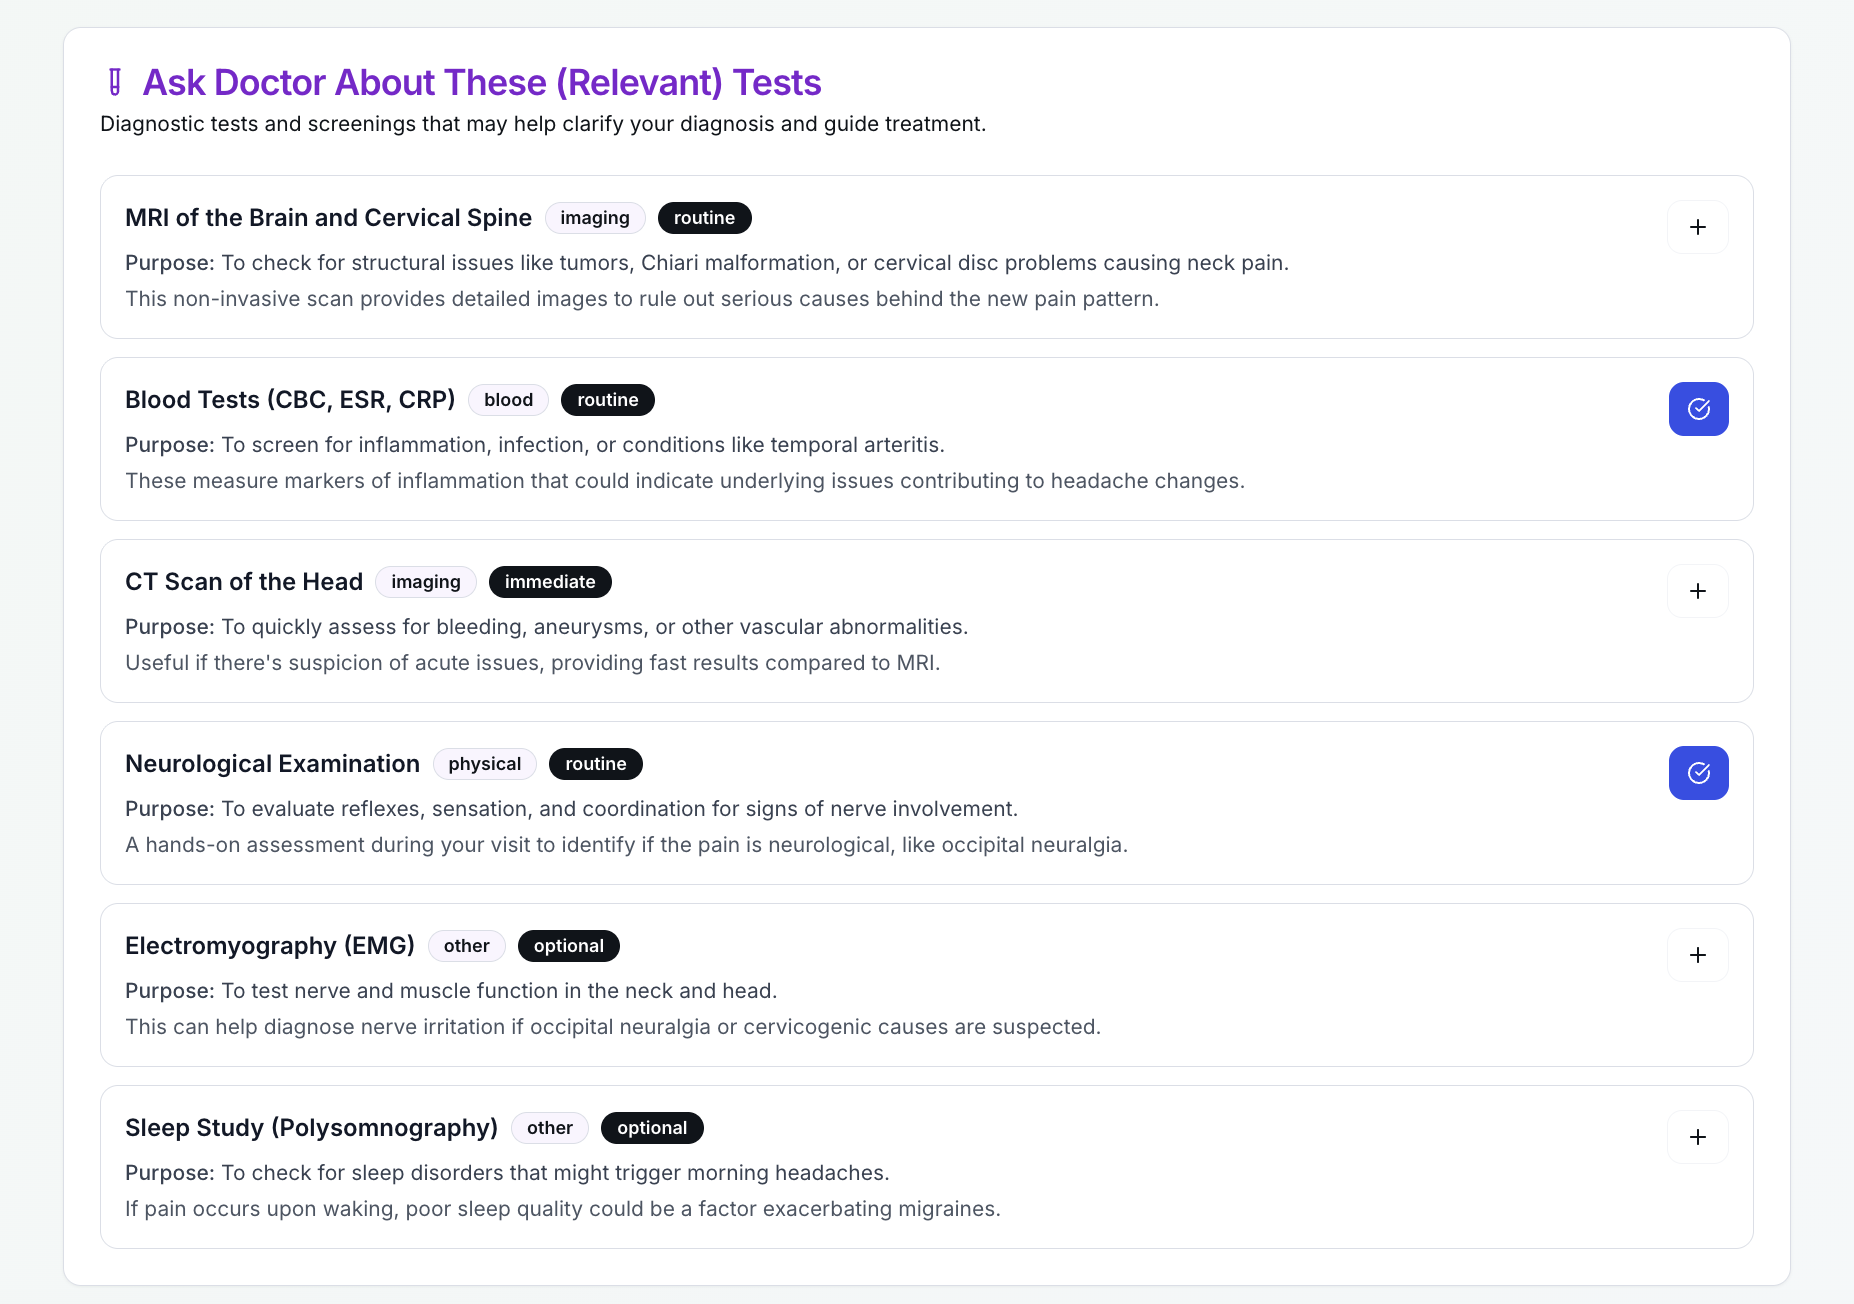This screenshot has height=1304, width=1854.
Task: Select the 'MRI of the Brain and Cervical Spine' title
Action: 328,218
